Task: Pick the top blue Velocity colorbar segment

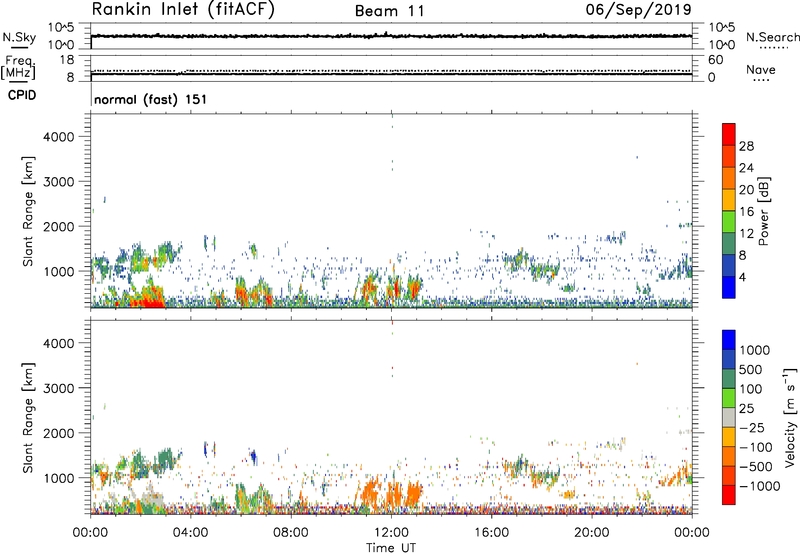Action: point(729,340)
